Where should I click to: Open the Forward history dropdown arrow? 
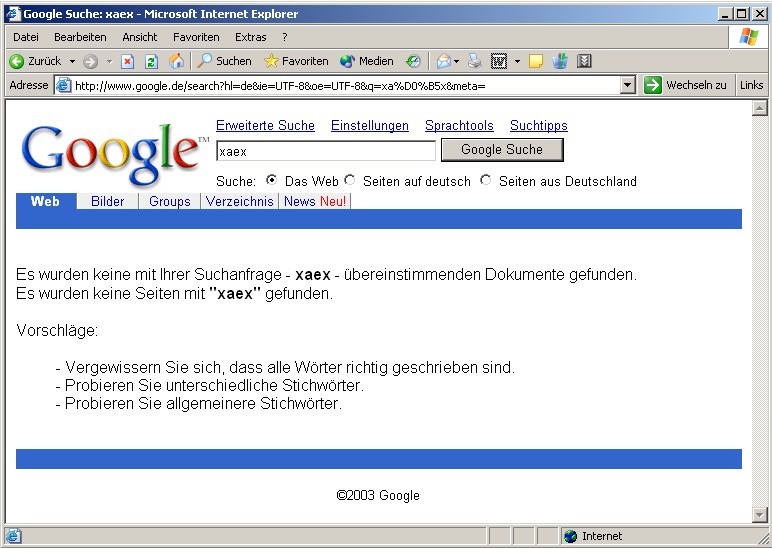pyautogui.click(x=109, y=62)
